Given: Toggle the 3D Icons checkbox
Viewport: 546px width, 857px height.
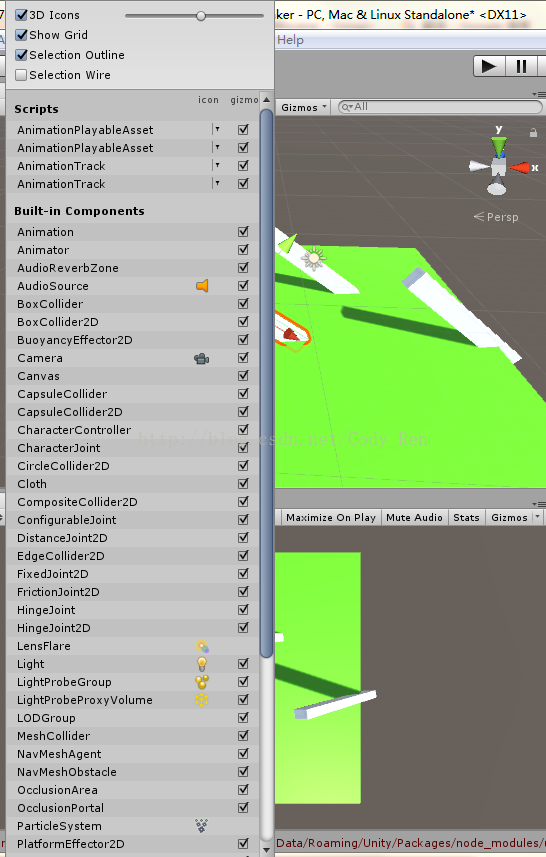Looking at the screenshot, I should coord(21,15).
